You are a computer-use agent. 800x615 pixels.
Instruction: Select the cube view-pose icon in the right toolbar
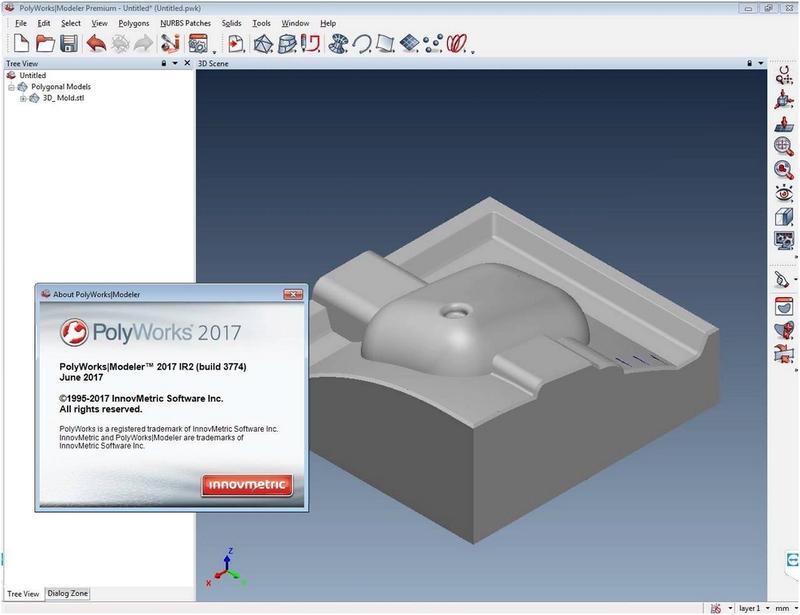[784, 216]
